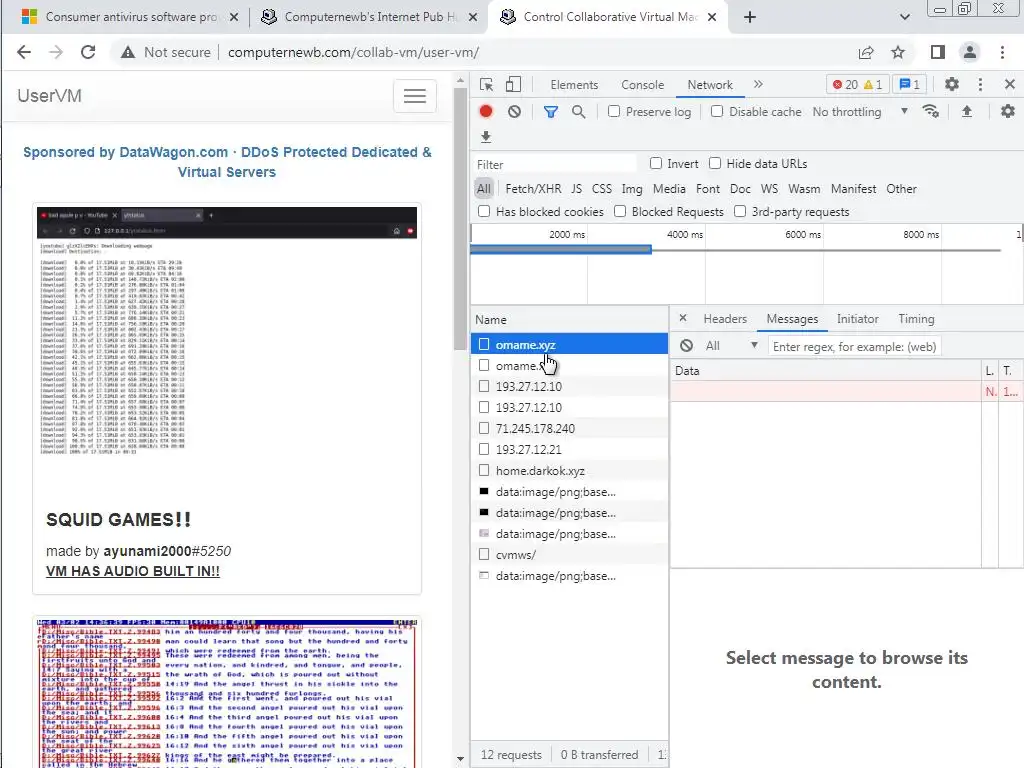This screenshot has width=1024, height=768.
Task: Check Blocked Requests
Action: click(x=620, y=211)
